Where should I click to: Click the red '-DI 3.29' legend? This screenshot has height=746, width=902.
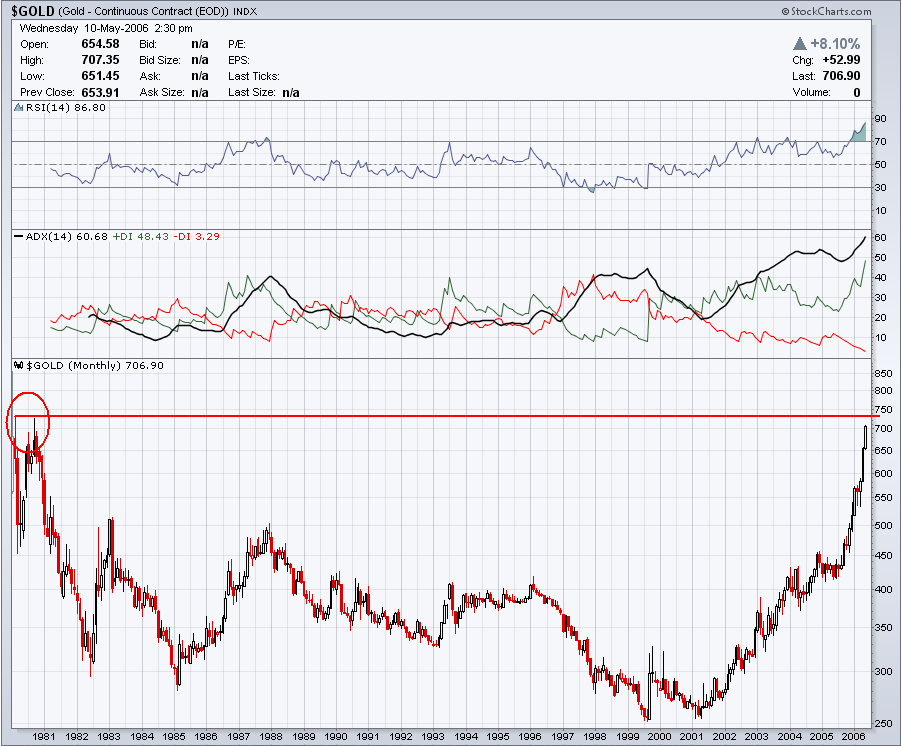point(196,236)
